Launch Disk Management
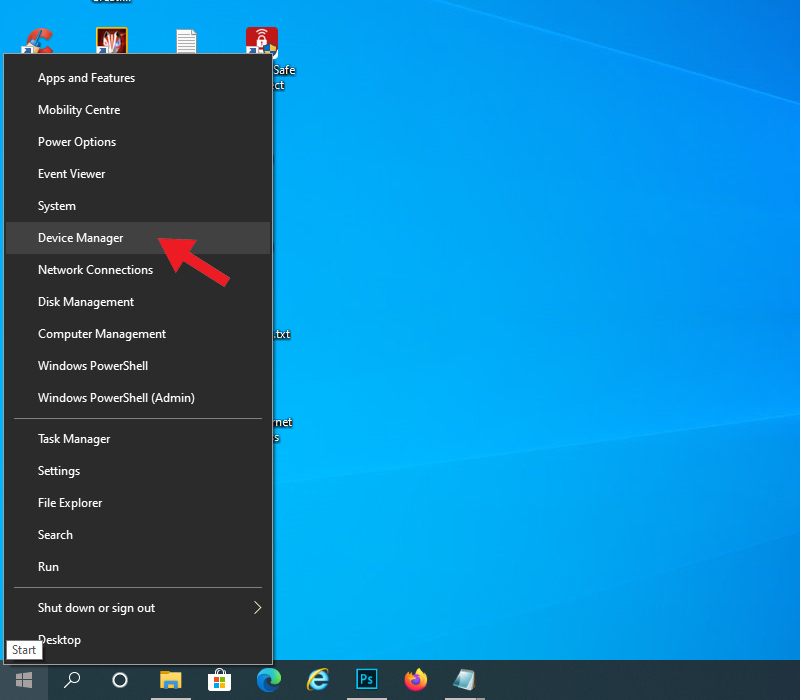The image size is (800, 700). tap(138, 302)
